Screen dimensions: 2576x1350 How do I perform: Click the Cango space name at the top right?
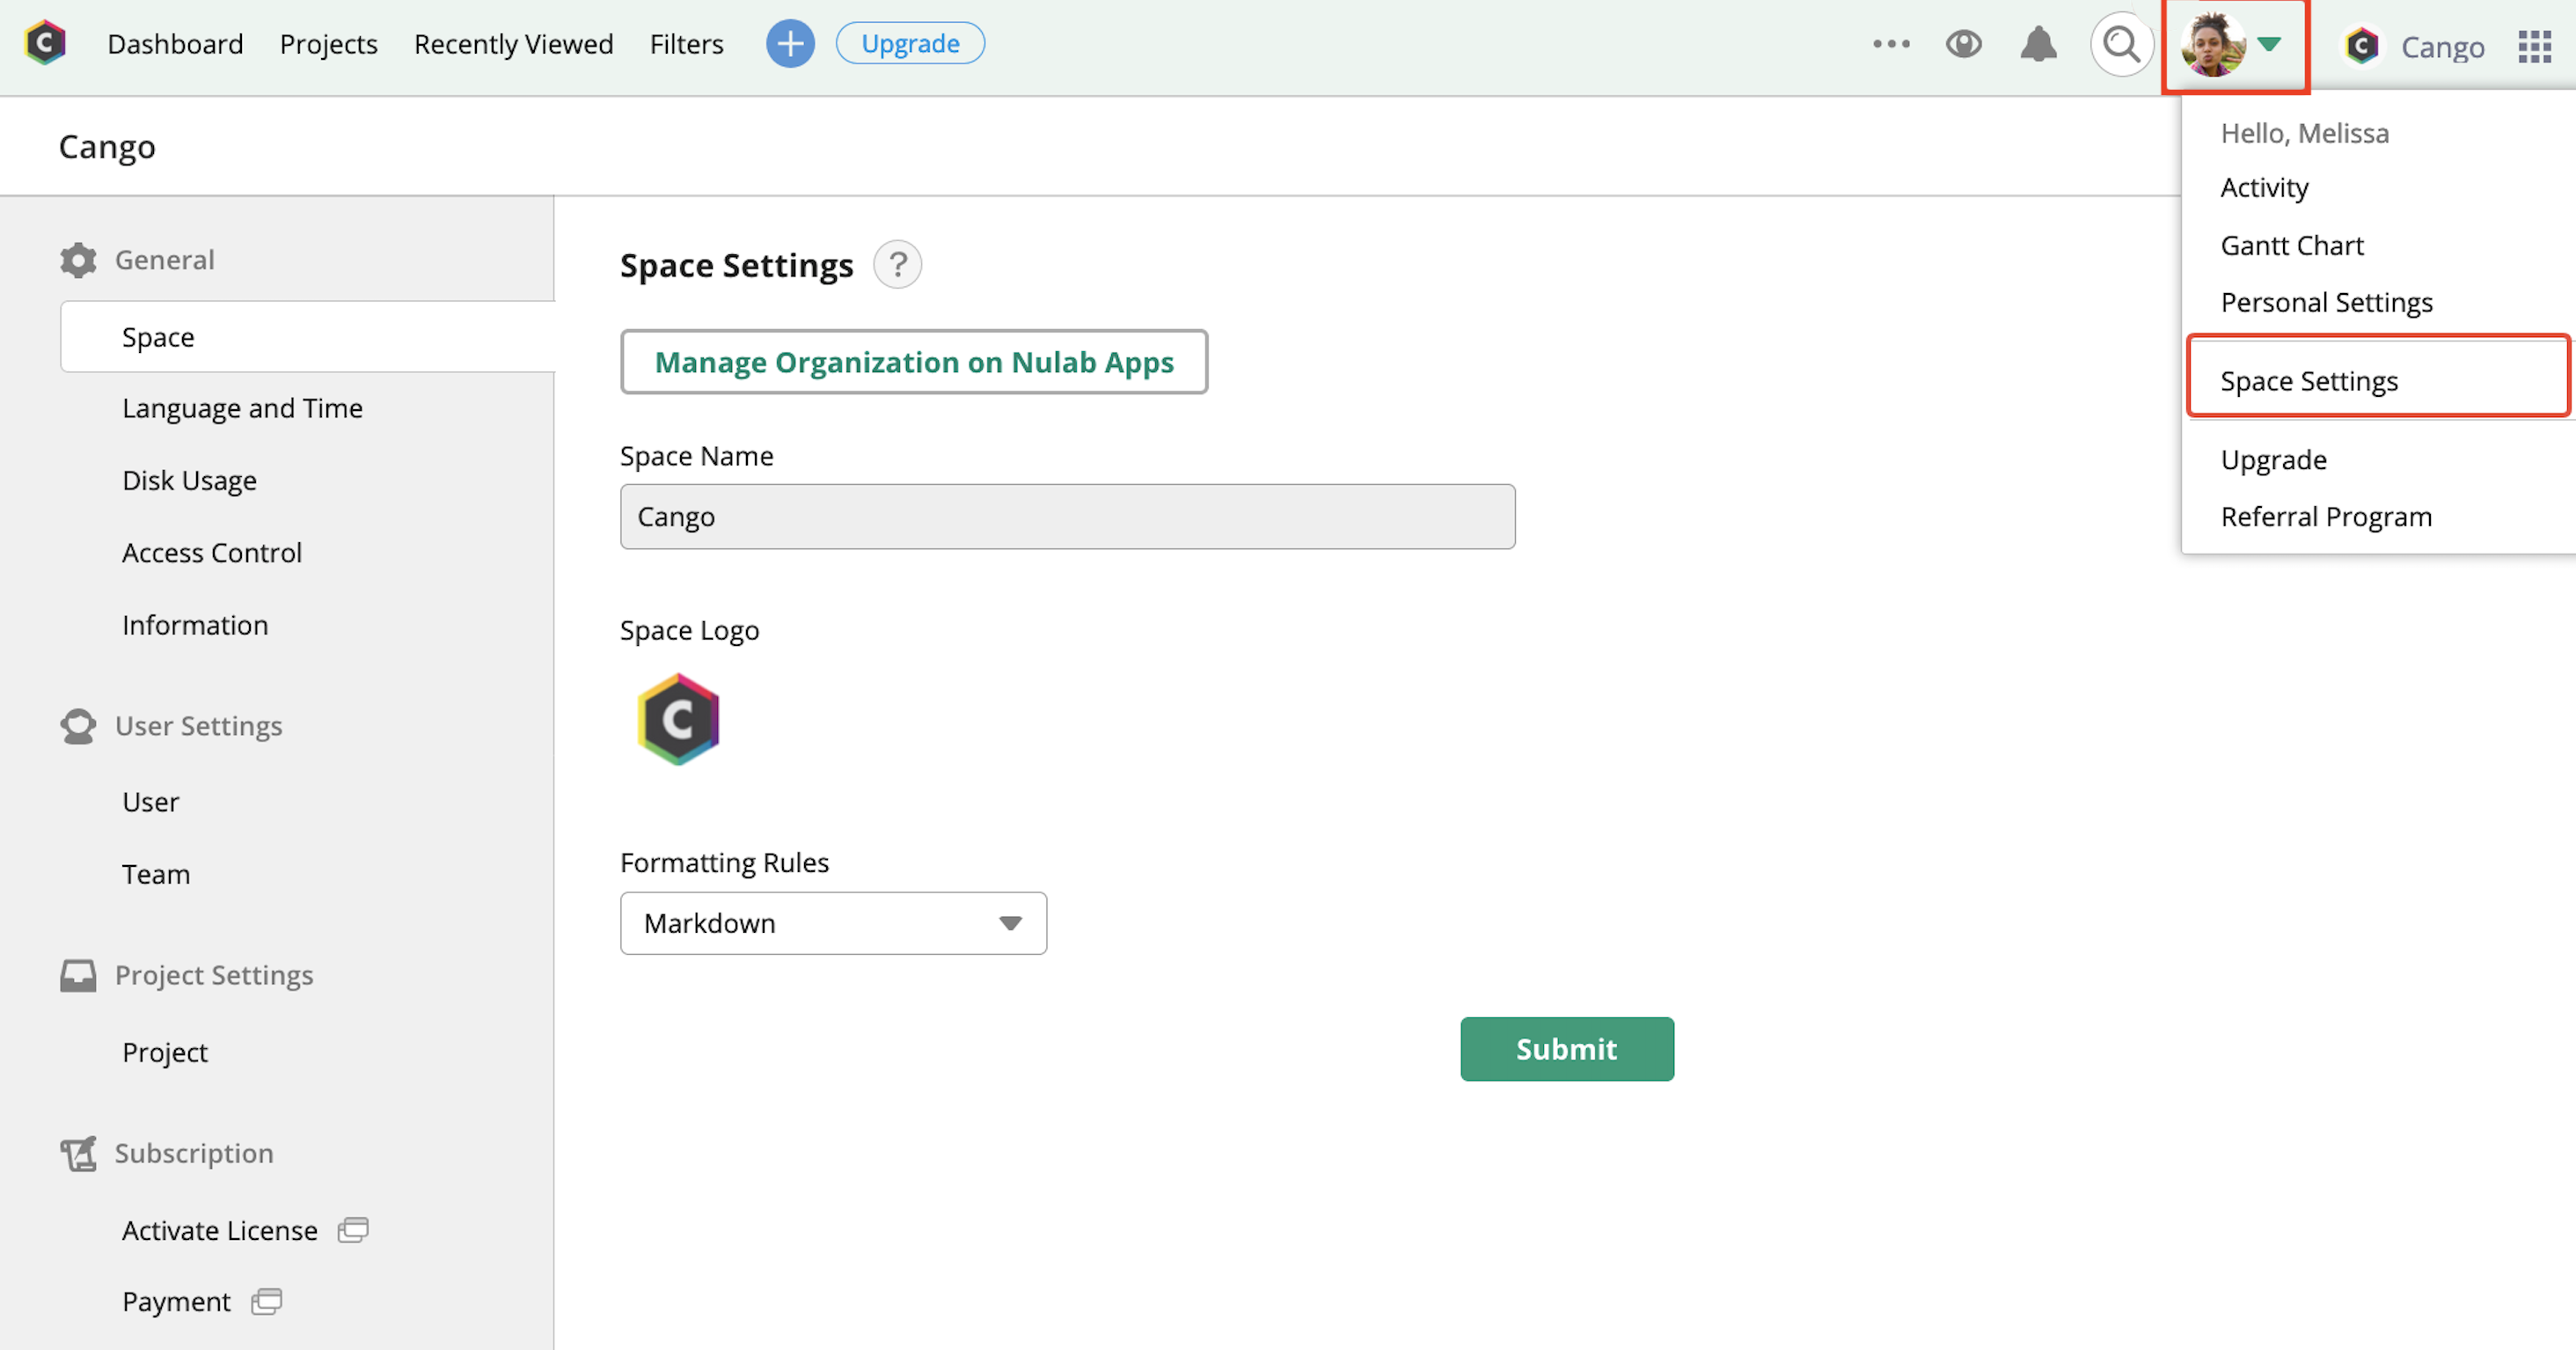2442,47
